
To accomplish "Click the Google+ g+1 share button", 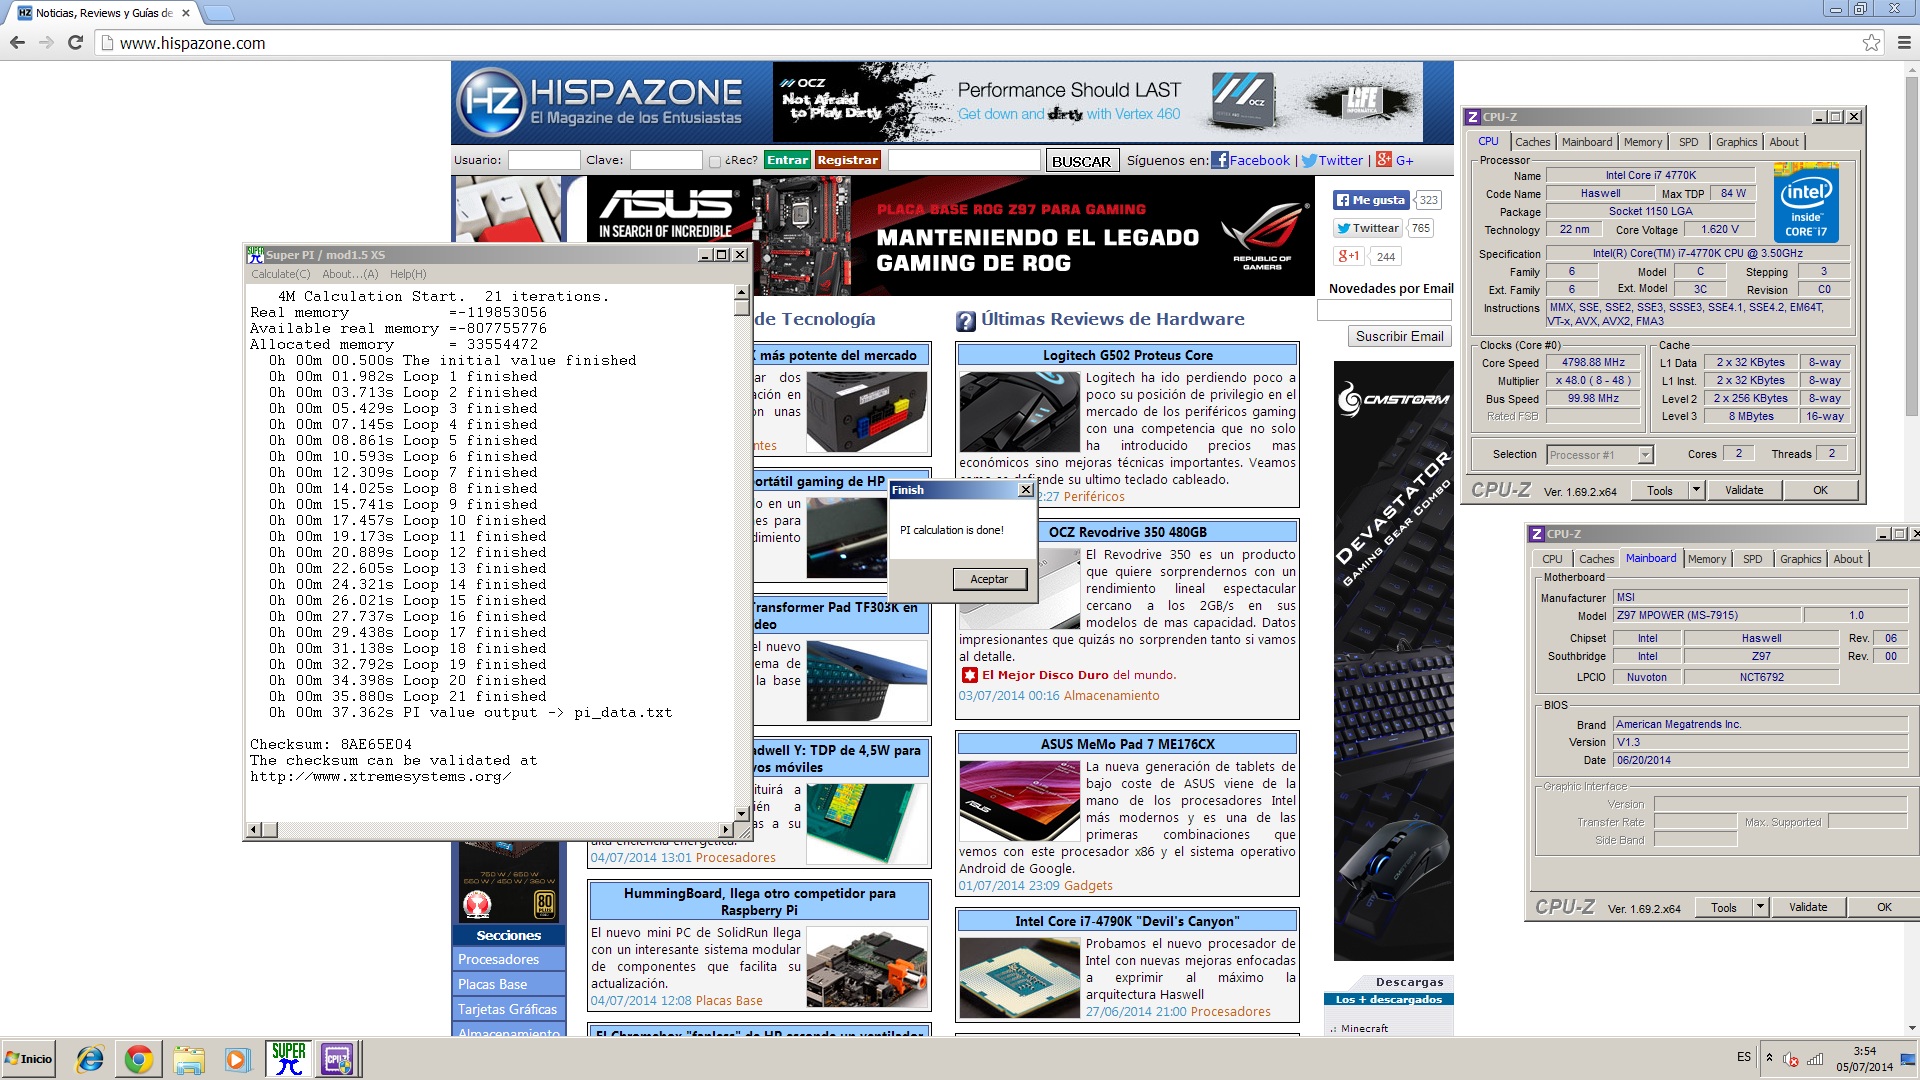I will click(1349, 256).
